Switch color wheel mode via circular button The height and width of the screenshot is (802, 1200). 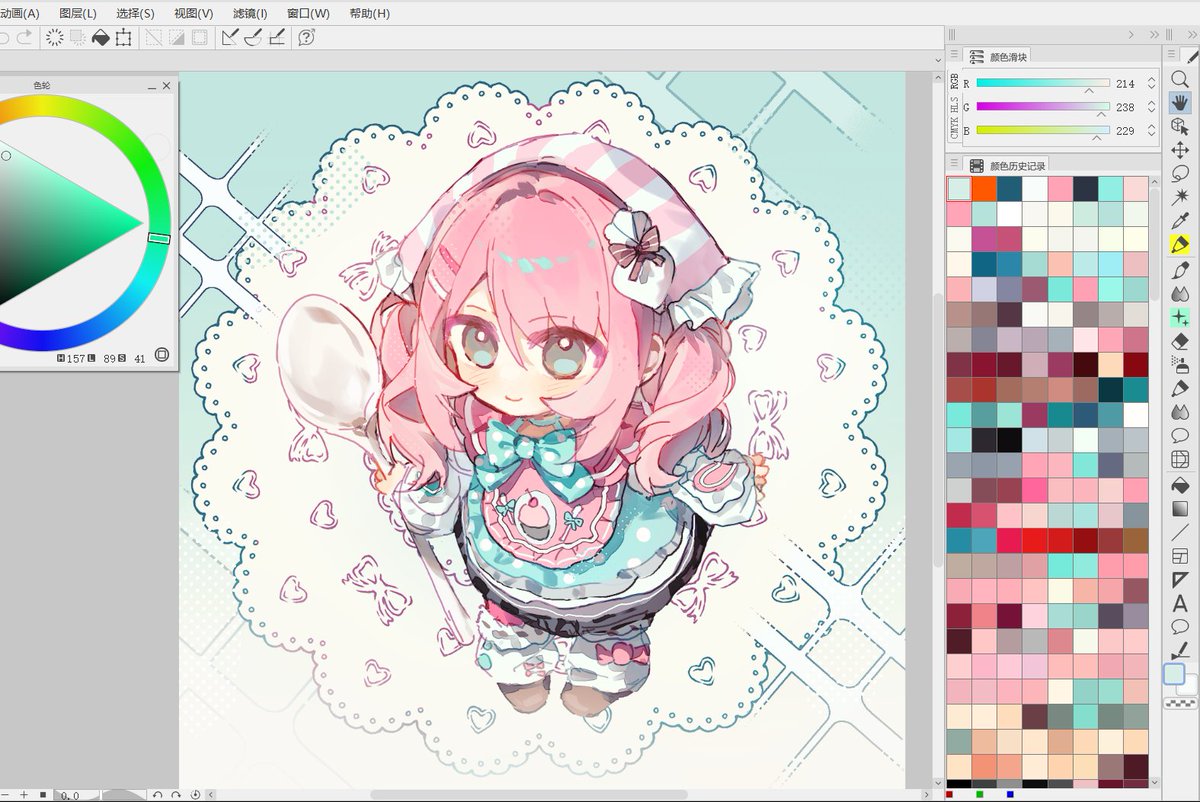162,354
